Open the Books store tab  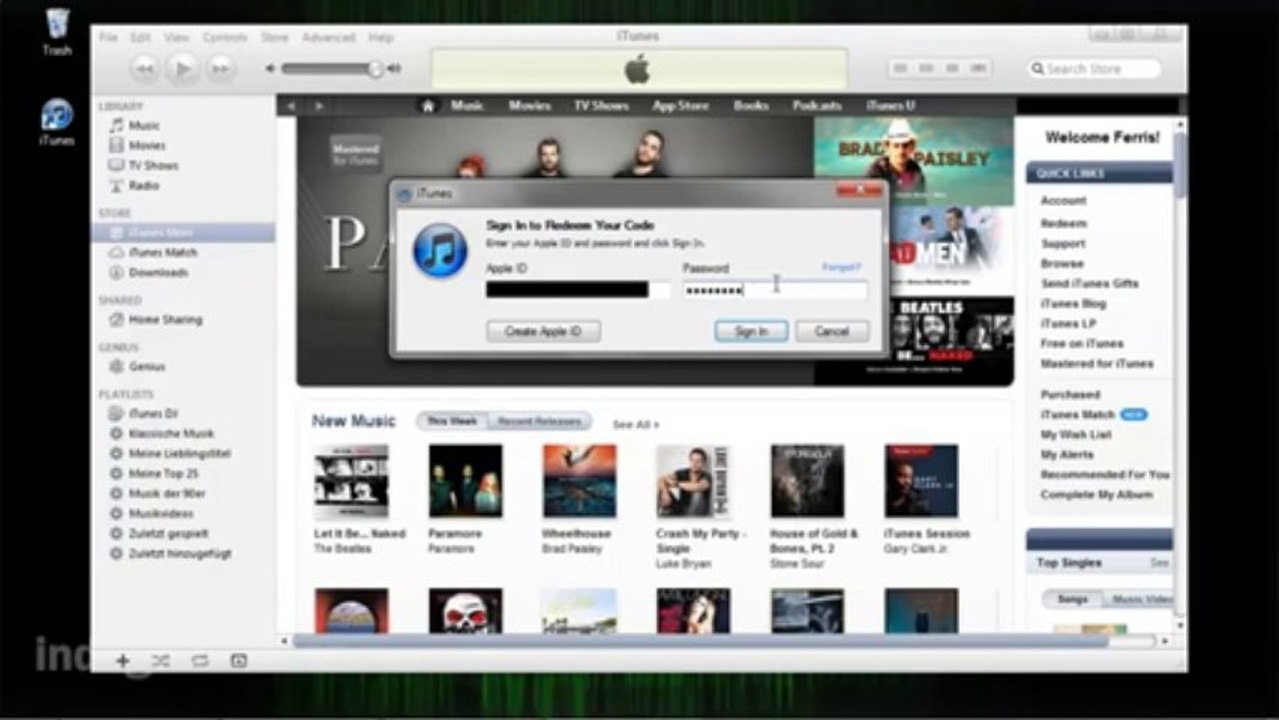751,105
